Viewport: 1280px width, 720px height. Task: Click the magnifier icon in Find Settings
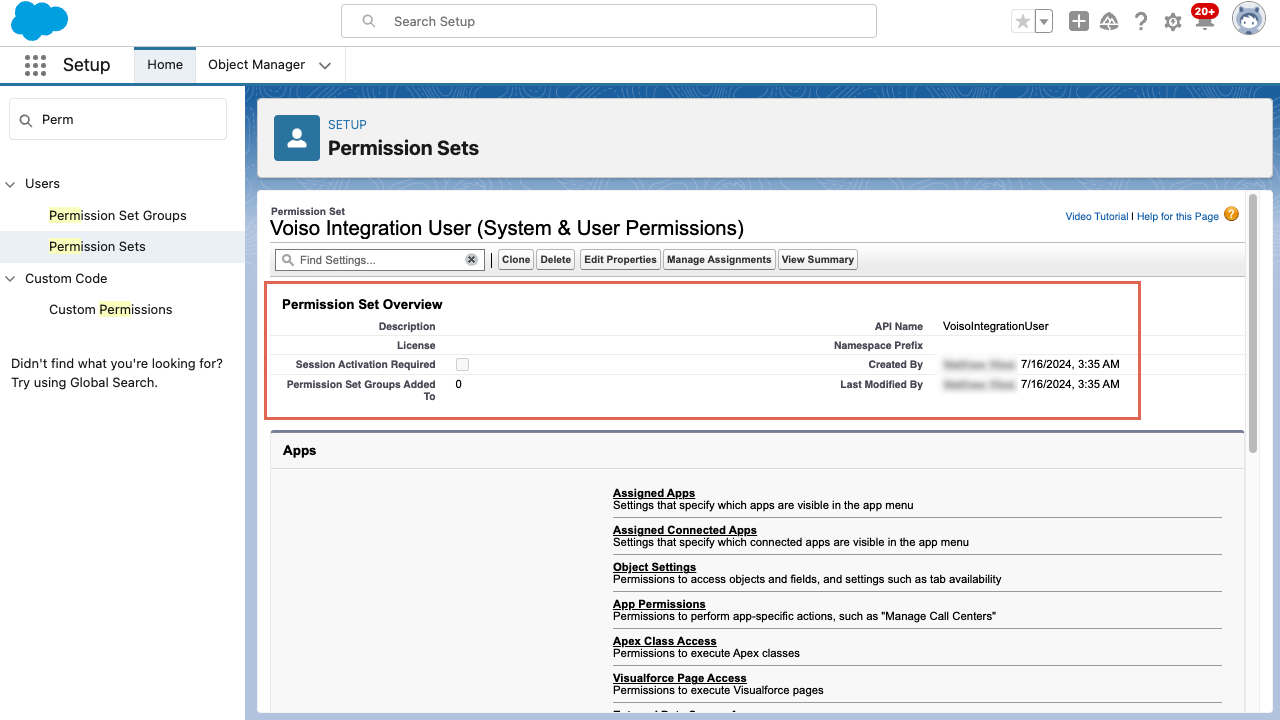288,260
